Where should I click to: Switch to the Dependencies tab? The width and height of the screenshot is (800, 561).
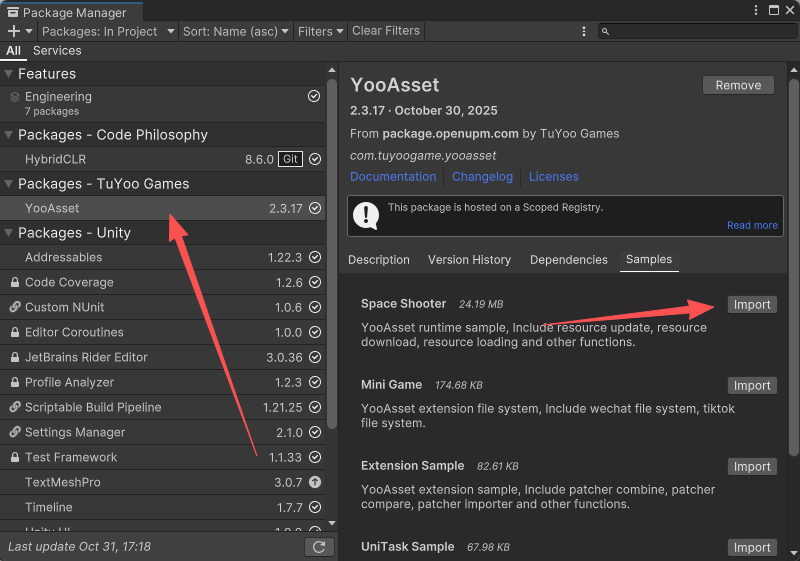568,260
